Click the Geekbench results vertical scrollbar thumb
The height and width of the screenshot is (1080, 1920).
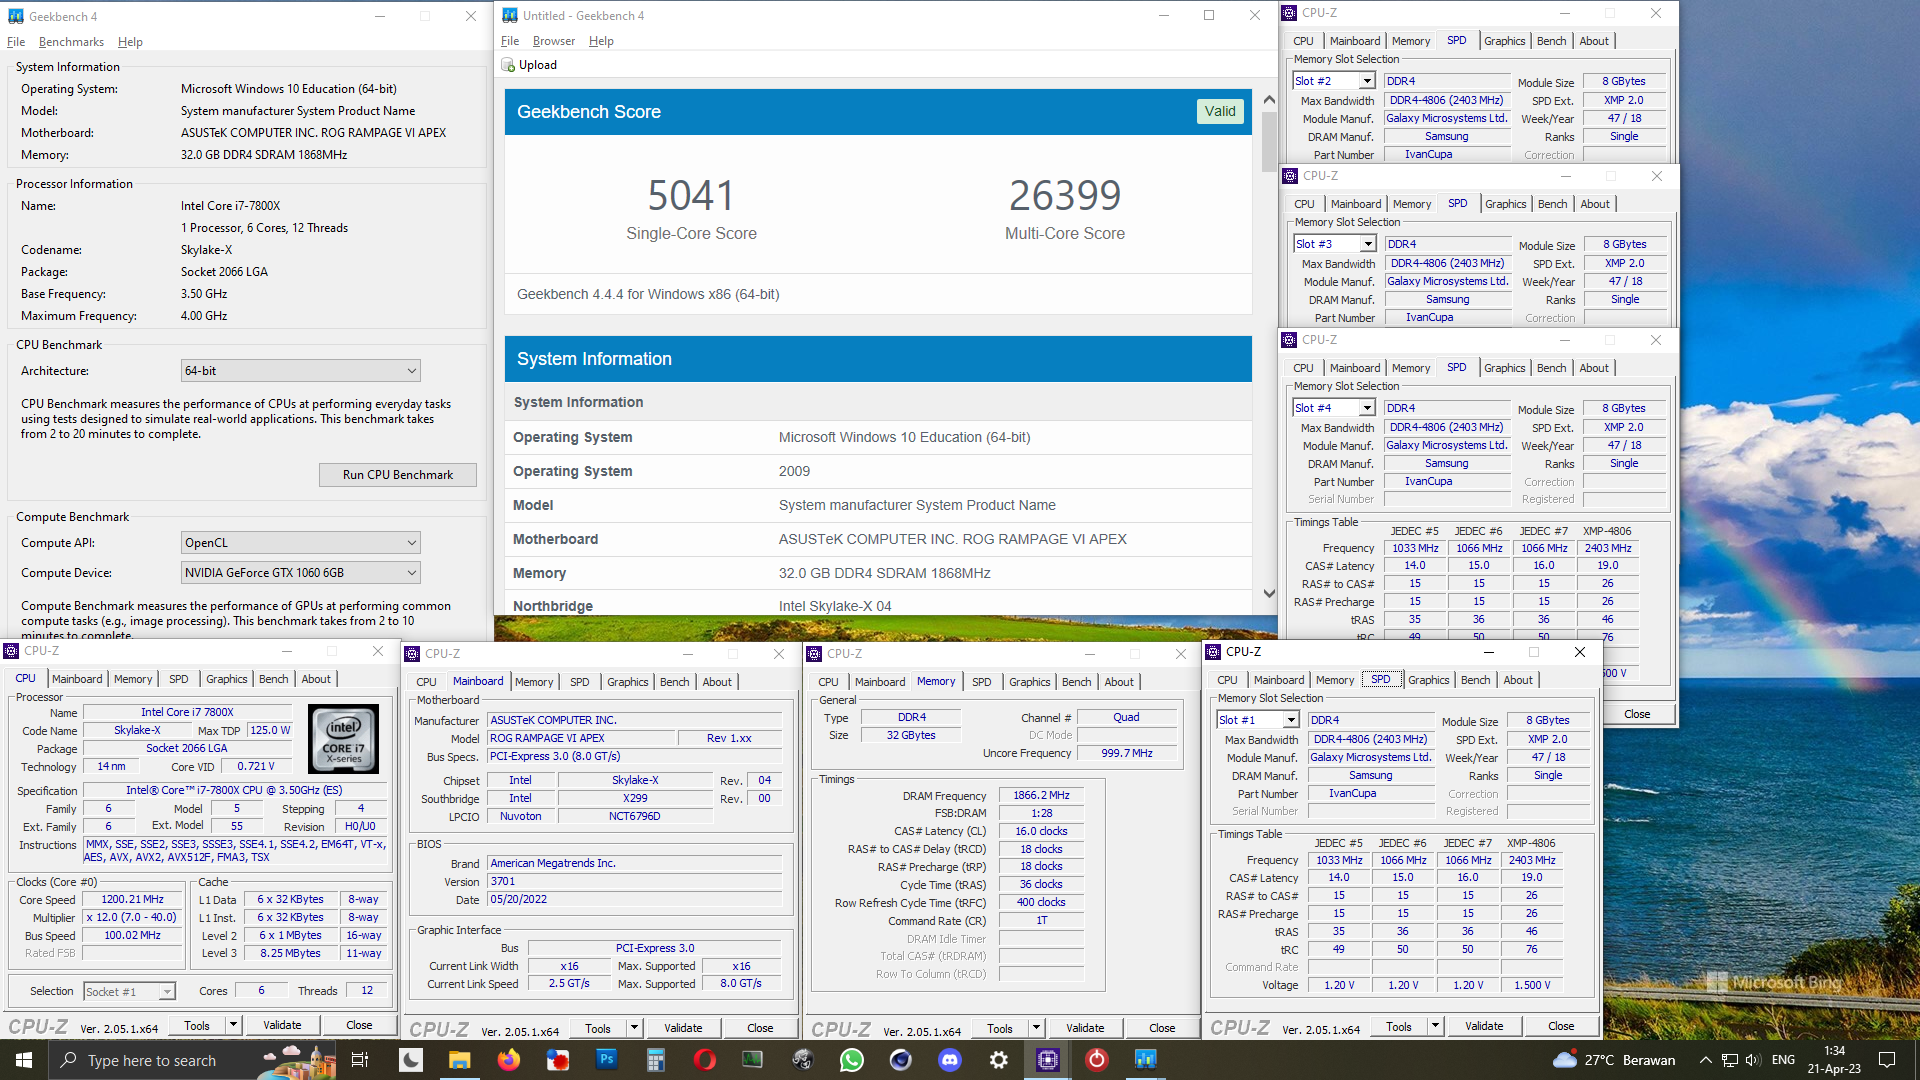(1269, 143)
